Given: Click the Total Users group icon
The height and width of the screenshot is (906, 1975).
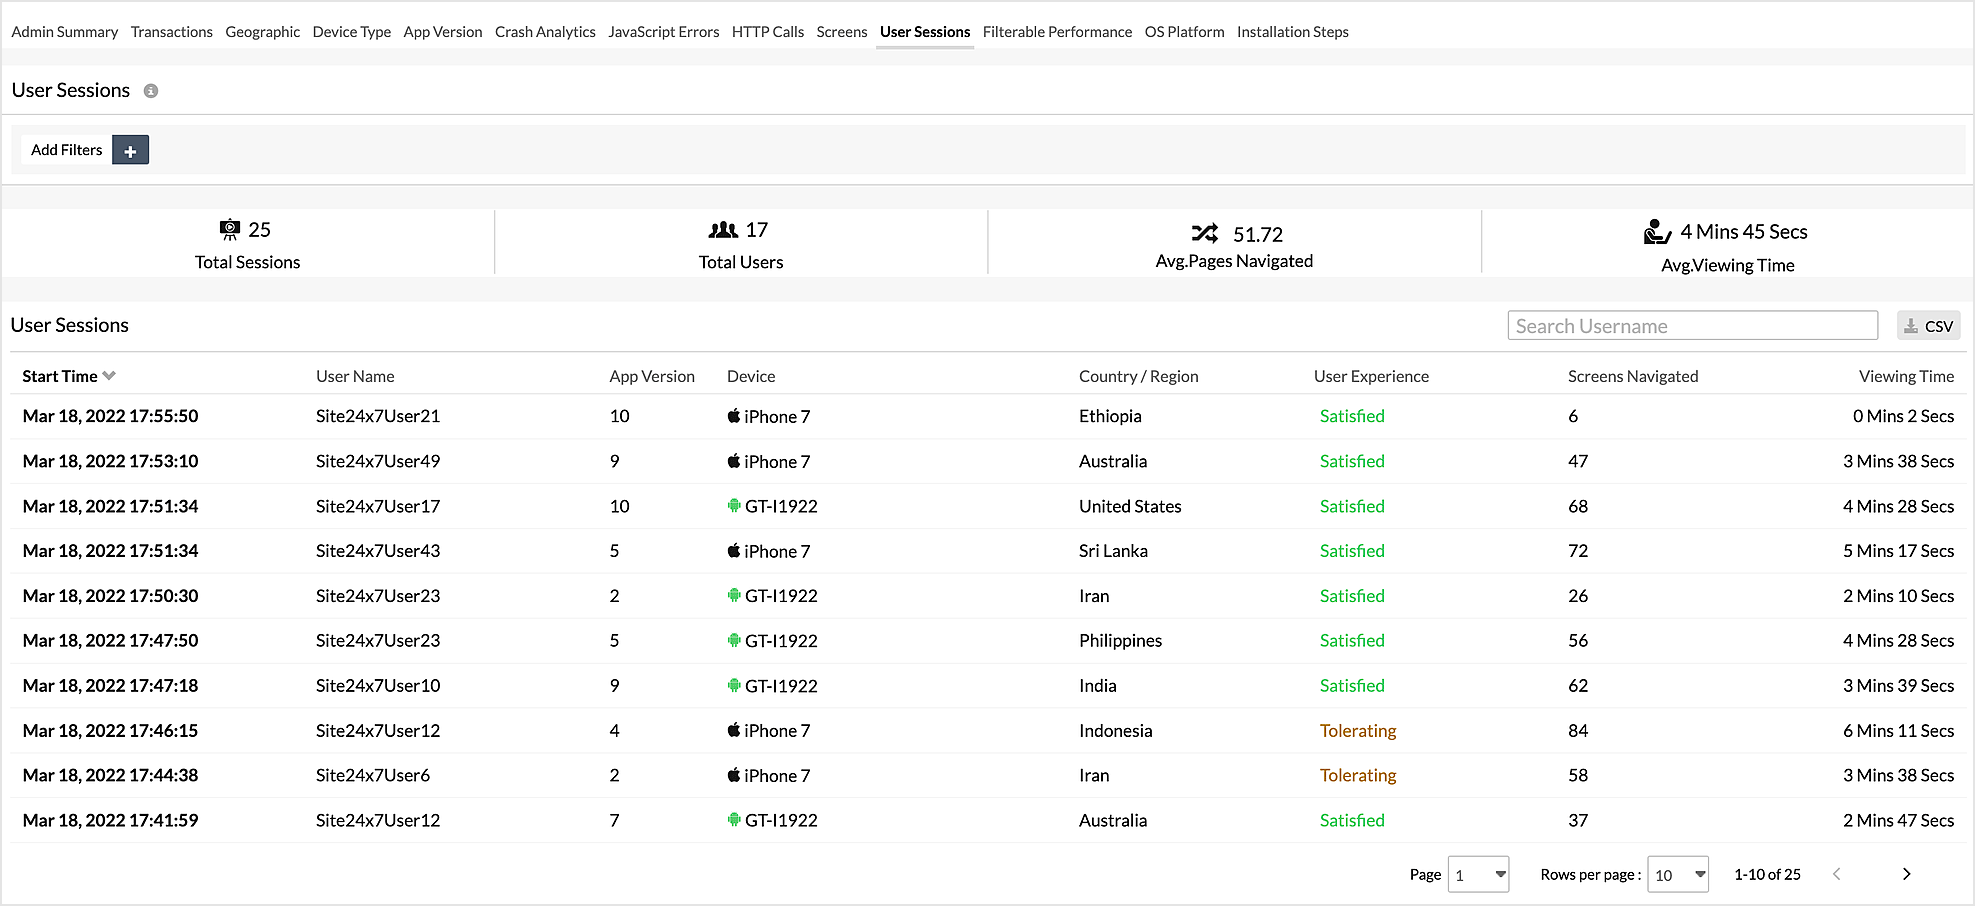Looking at the screenshot, I should [723, 231].
